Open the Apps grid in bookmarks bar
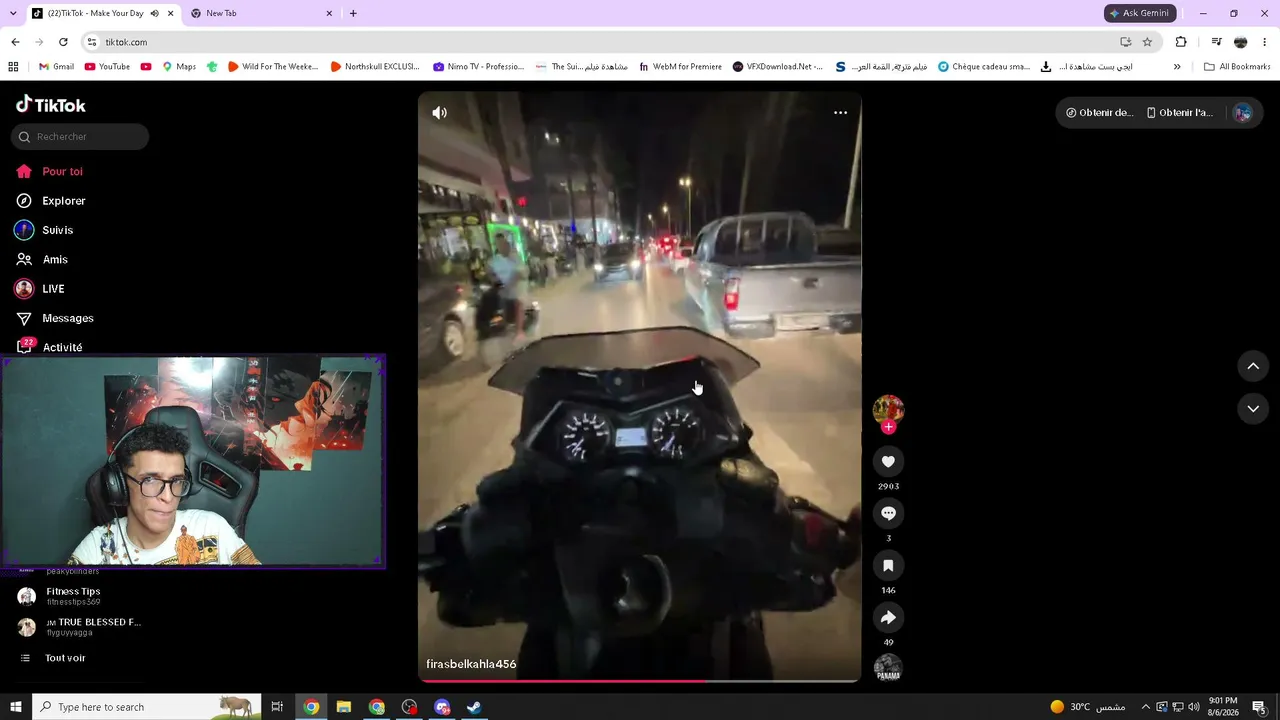Screen dimensions: 1280x720 point(13,67)
